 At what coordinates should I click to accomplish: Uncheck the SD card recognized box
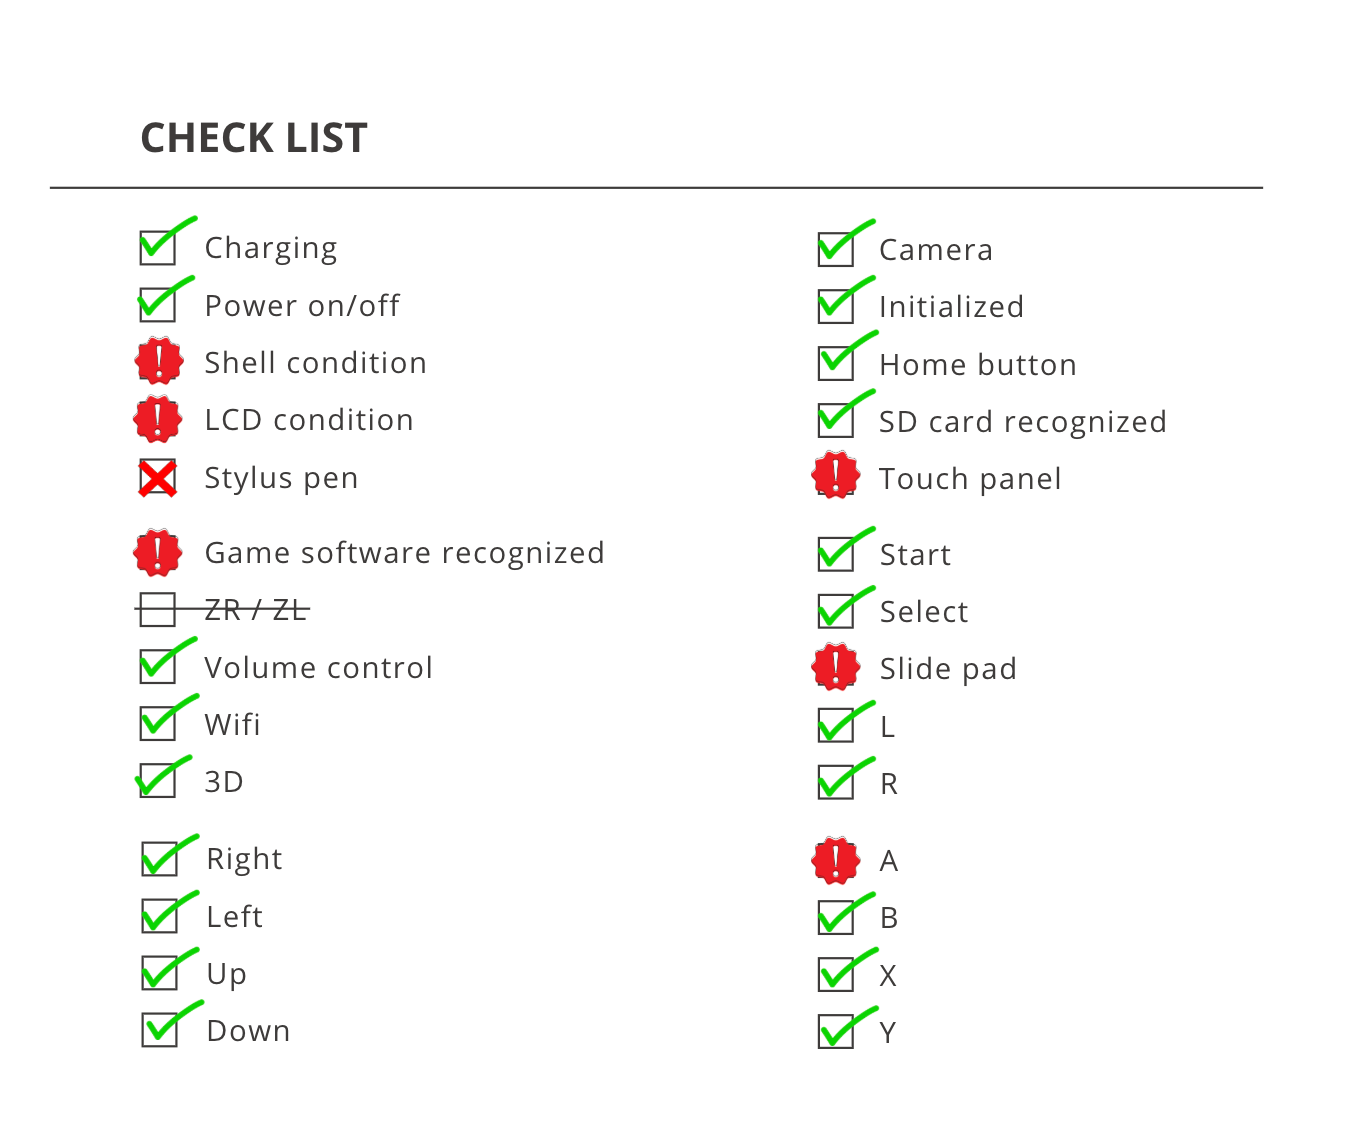pyautogui.click(x=835, y=420)
